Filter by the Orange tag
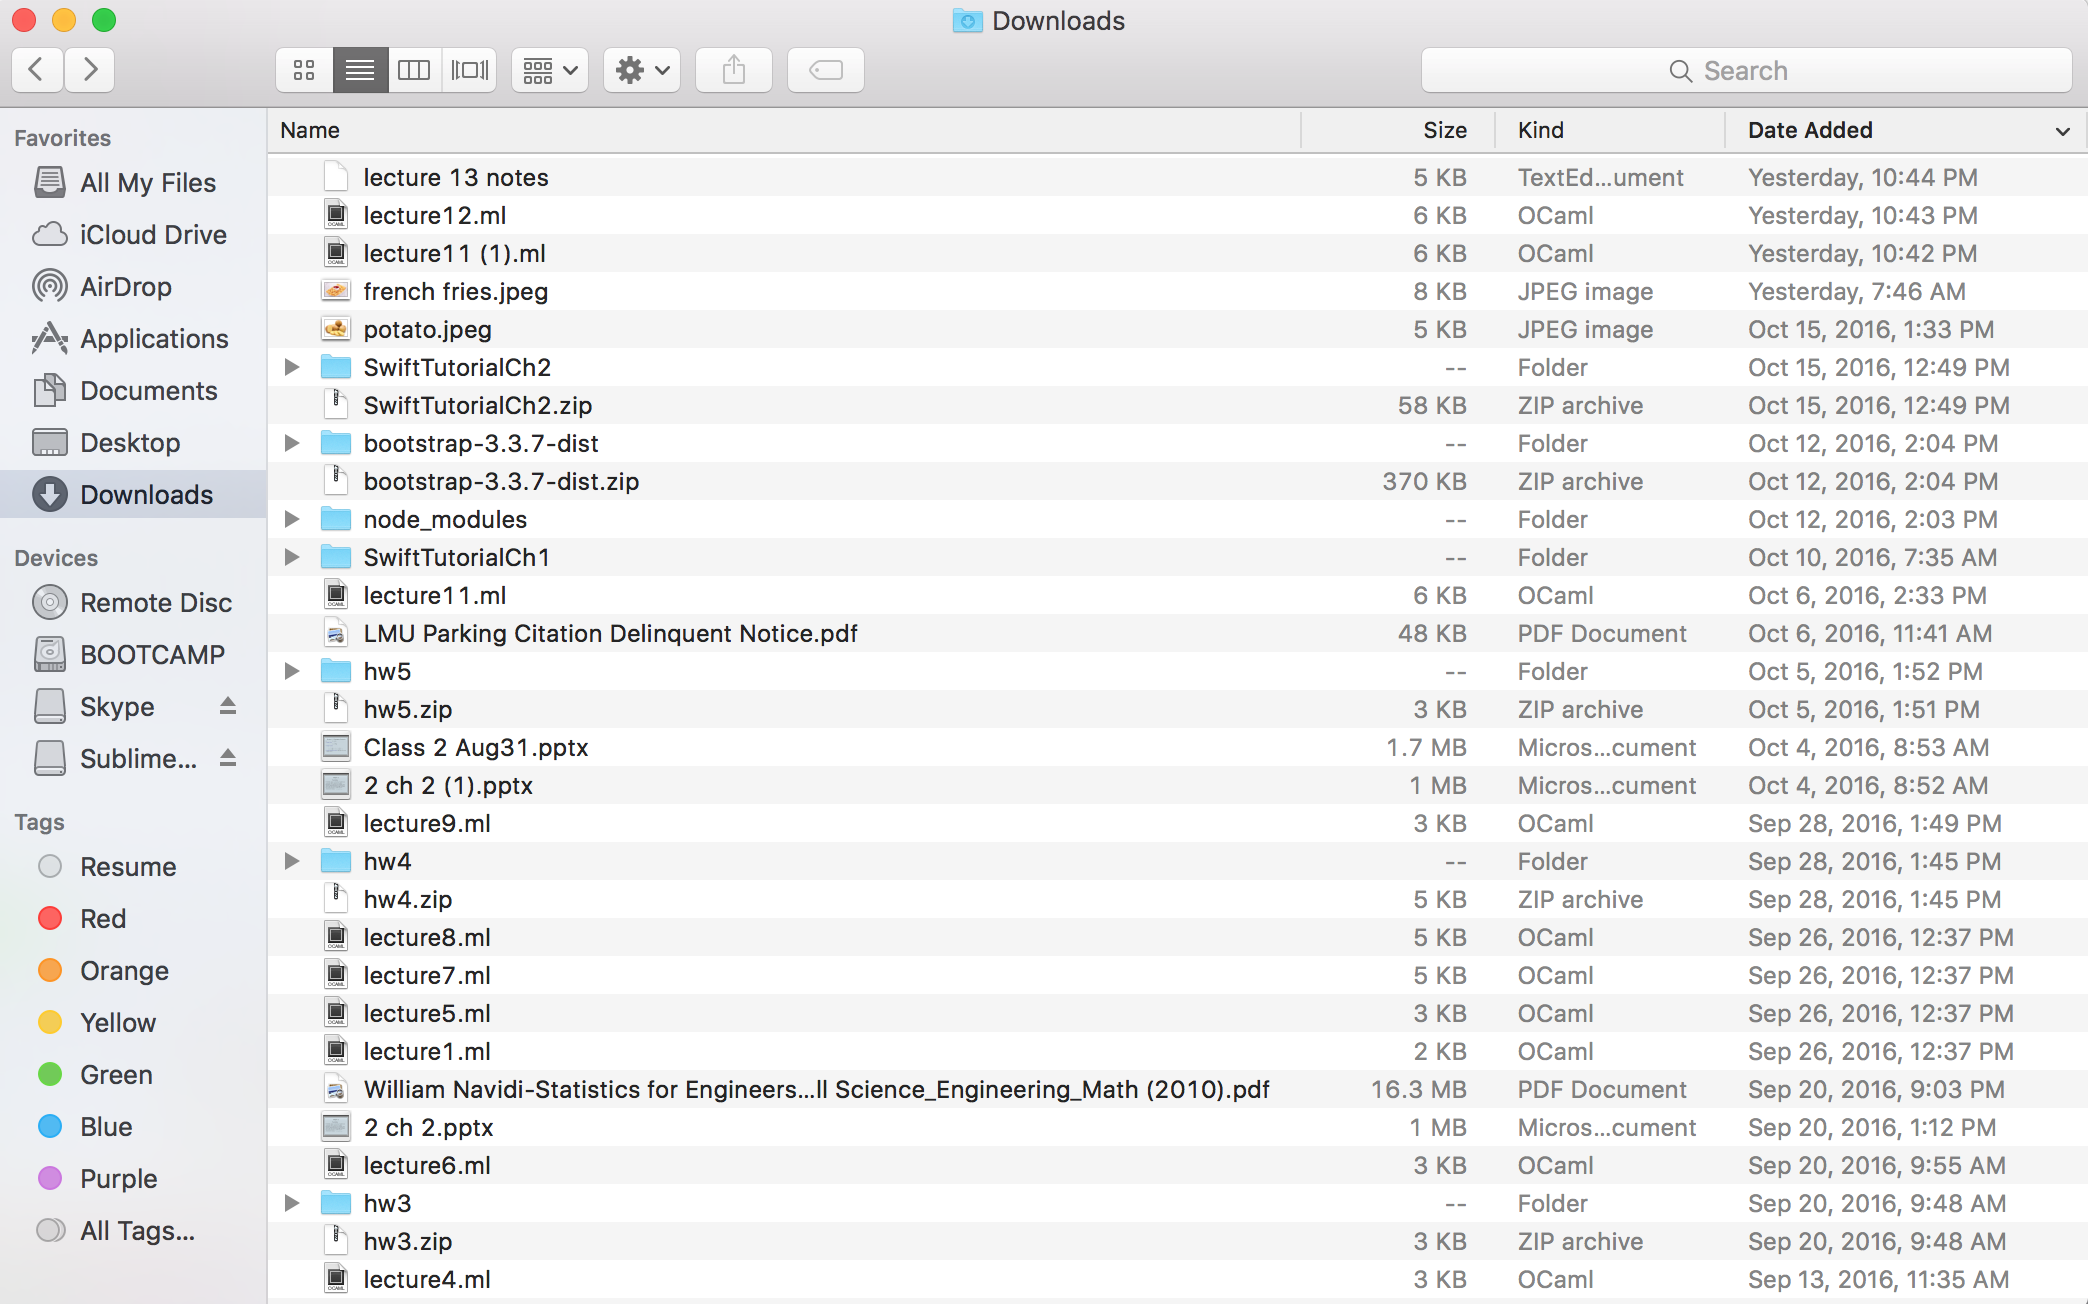This screenshot has height=1304, width=2088. [x=133, y=971]
